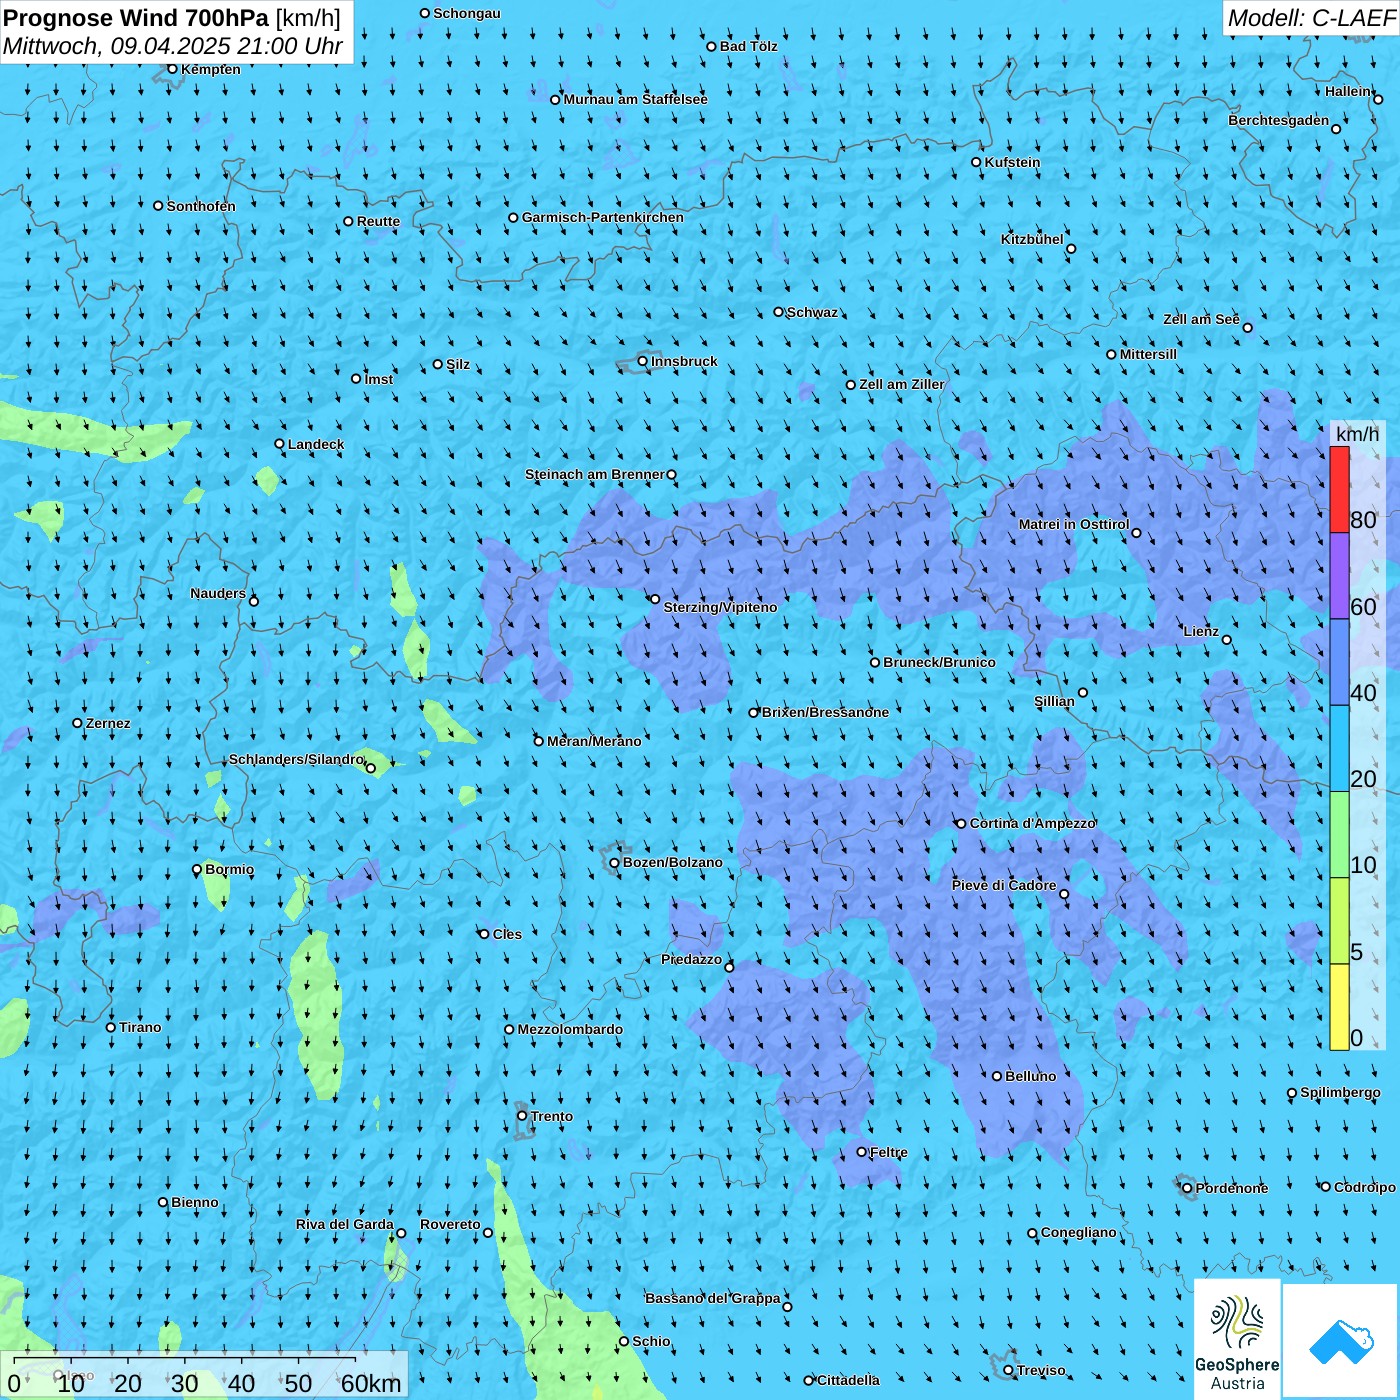Click the Brixen/Bressanone label

[825, 712]
